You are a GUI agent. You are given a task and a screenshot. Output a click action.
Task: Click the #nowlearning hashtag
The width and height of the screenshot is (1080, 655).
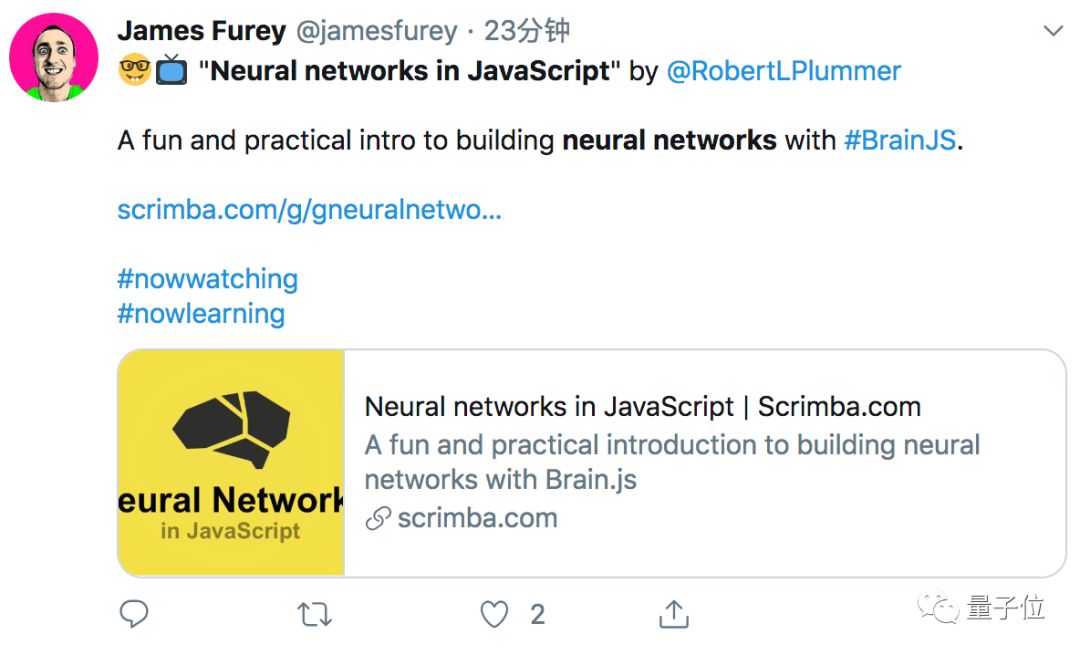pyautogui.click(x=201, y=313)
